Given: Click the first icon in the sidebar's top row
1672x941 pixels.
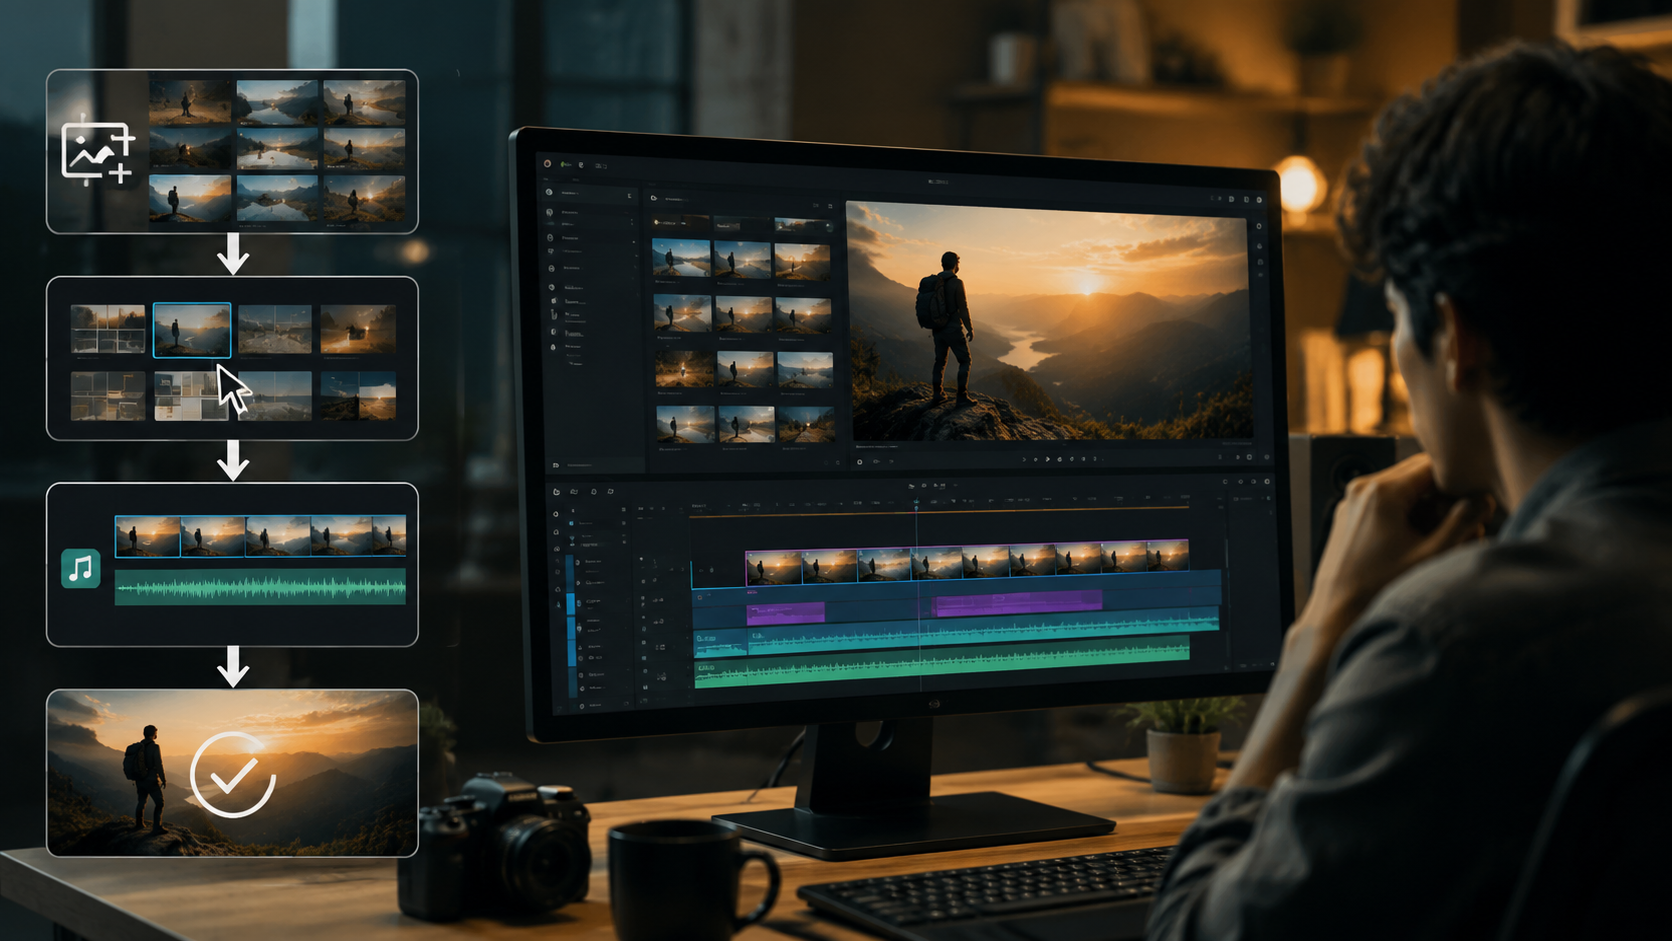Looking at the screenshot, I should point(549,192).
